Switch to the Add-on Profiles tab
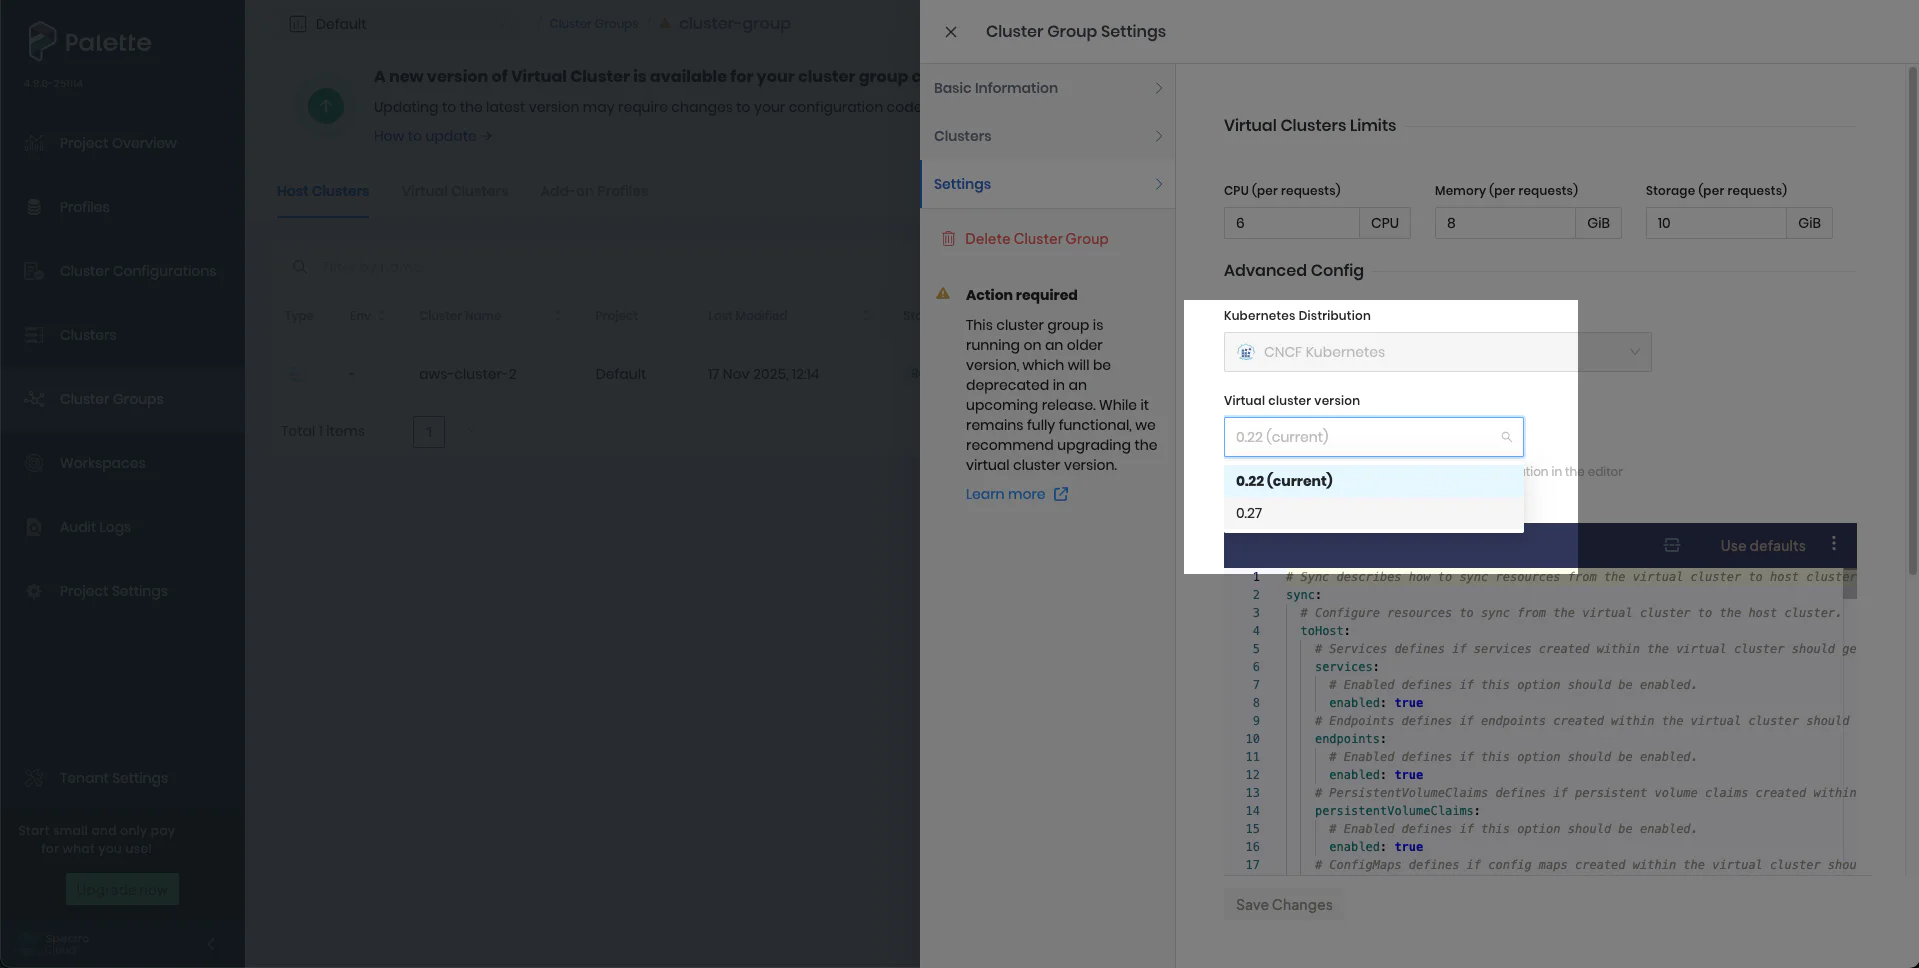Viewport: 1919px width, 968px height. 593,191
